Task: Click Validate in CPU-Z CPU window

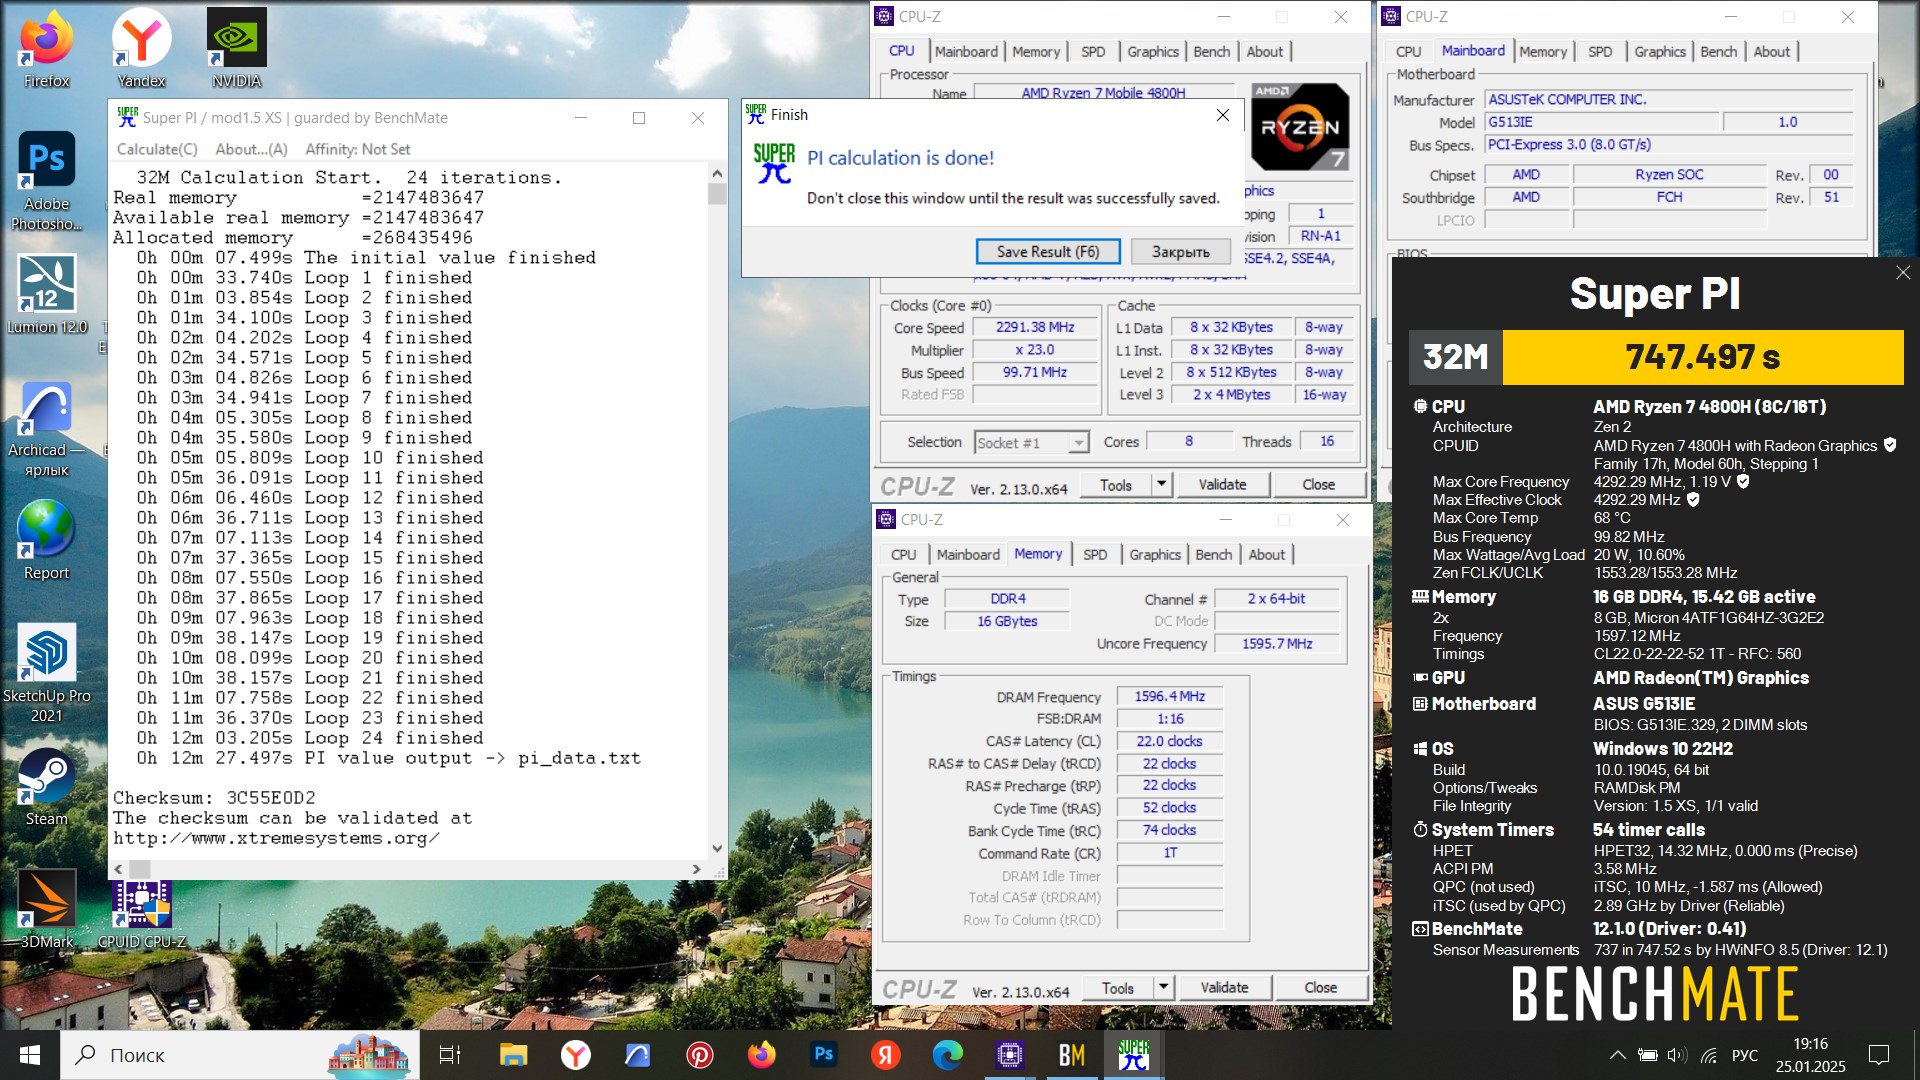Action: (x=1222, y=485)
